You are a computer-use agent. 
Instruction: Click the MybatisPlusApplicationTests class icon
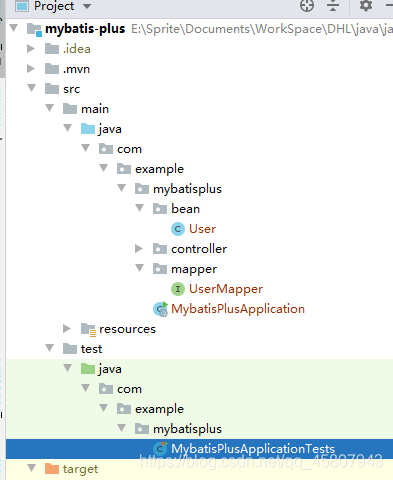(x=160, y=449)
